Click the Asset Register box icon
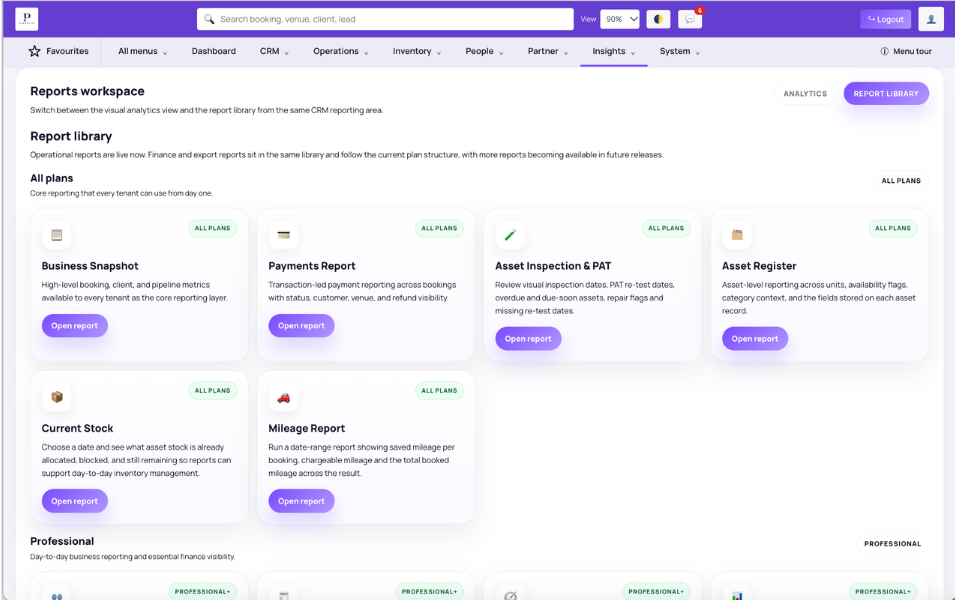 point(737,235)
